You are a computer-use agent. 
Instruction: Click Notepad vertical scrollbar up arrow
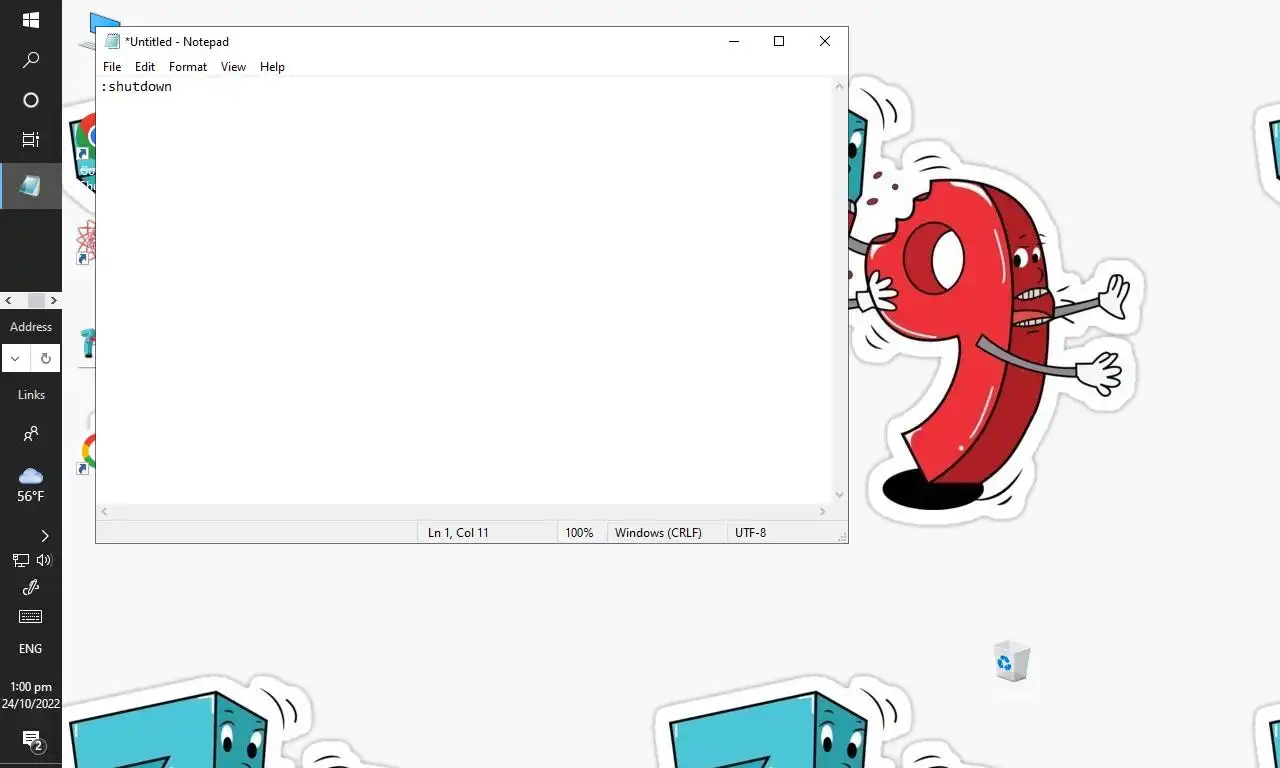click(x=840, y=87)
